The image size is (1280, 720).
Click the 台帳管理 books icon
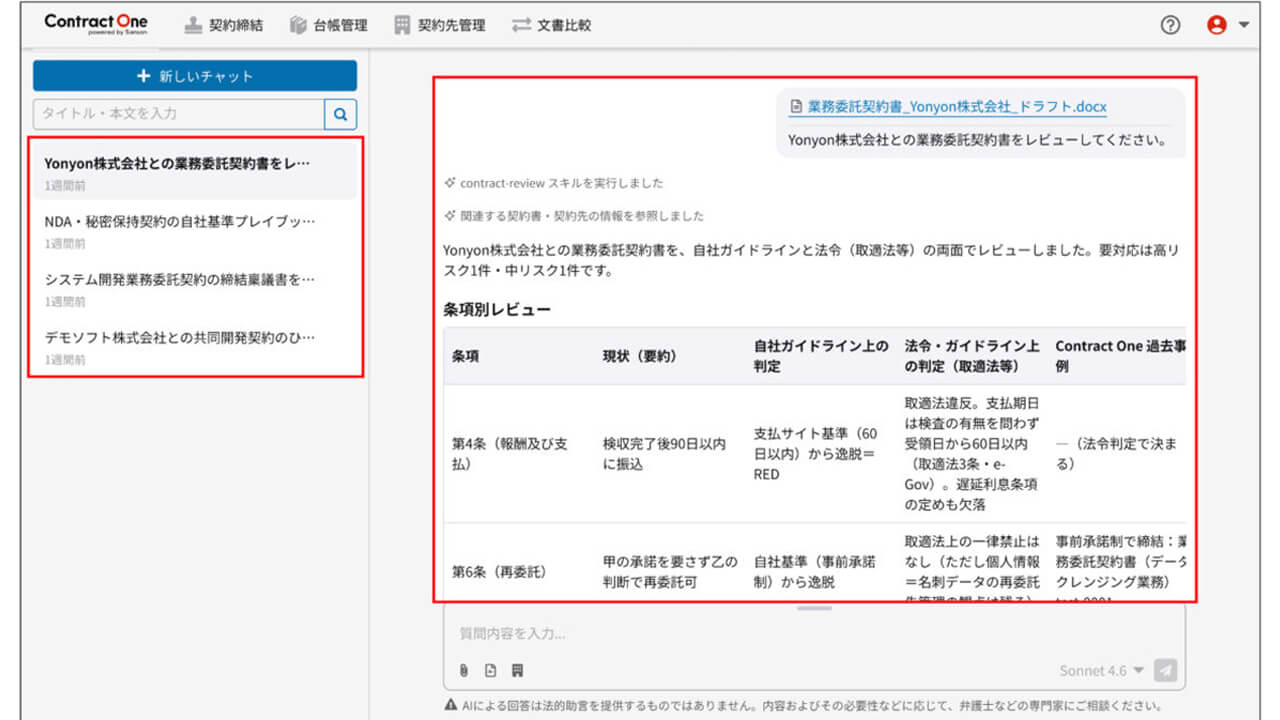point(298,25)
